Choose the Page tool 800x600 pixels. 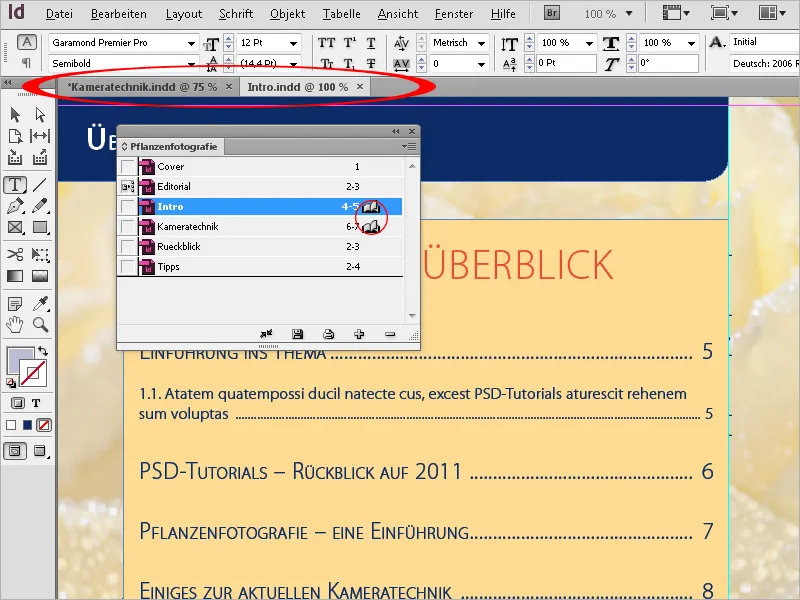click(15, 136)
